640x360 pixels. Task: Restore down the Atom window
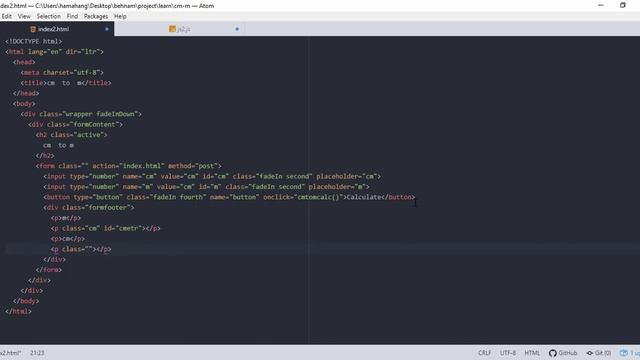623,5
